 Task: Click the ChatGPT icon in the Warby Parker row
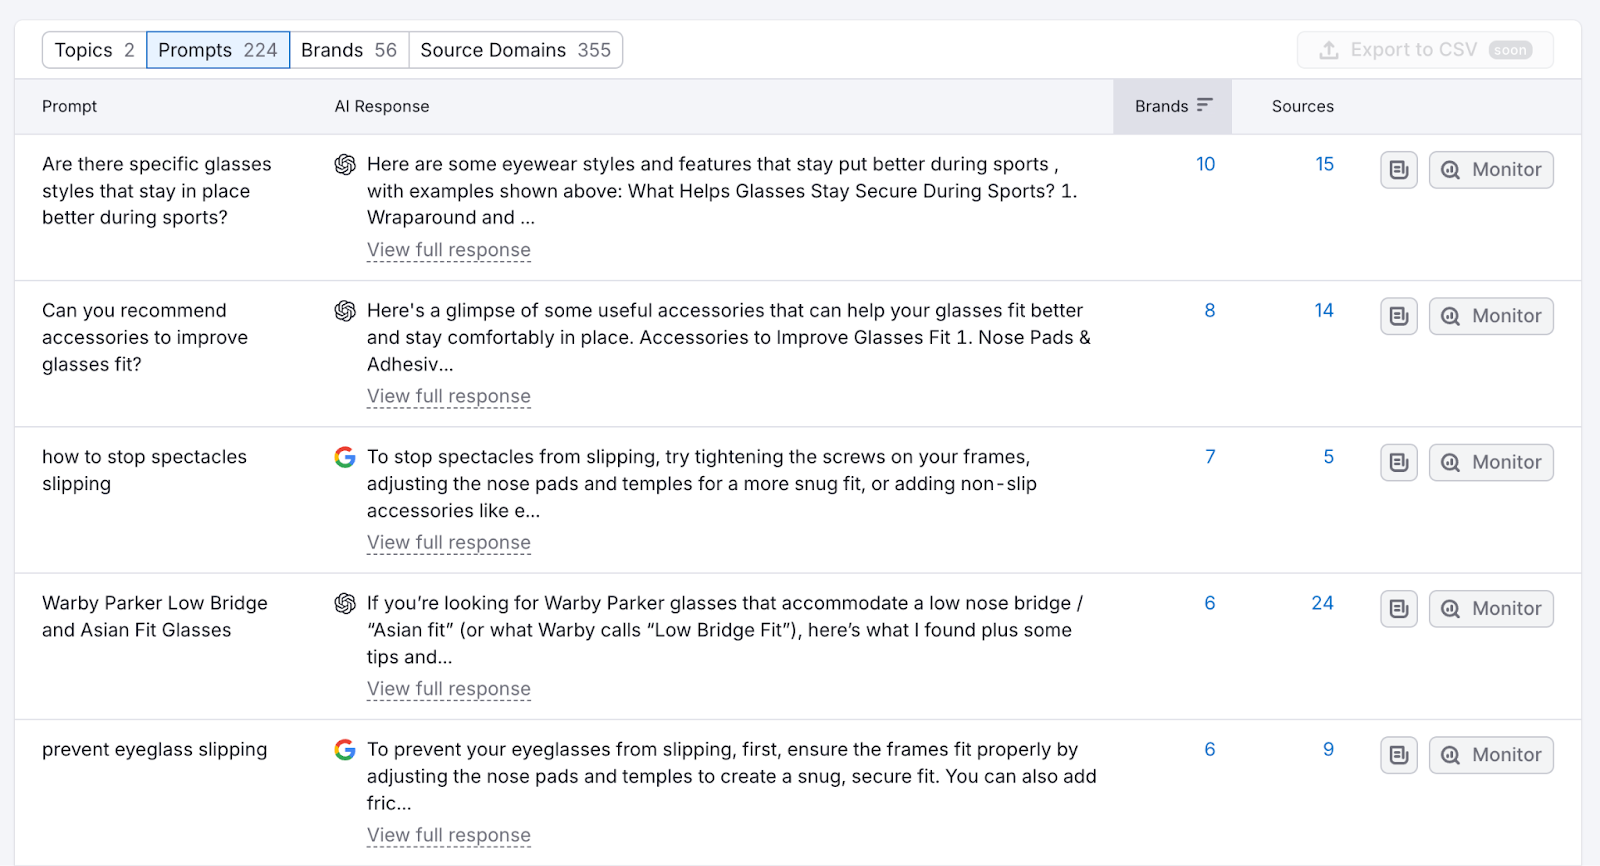(x=345, y=604)
